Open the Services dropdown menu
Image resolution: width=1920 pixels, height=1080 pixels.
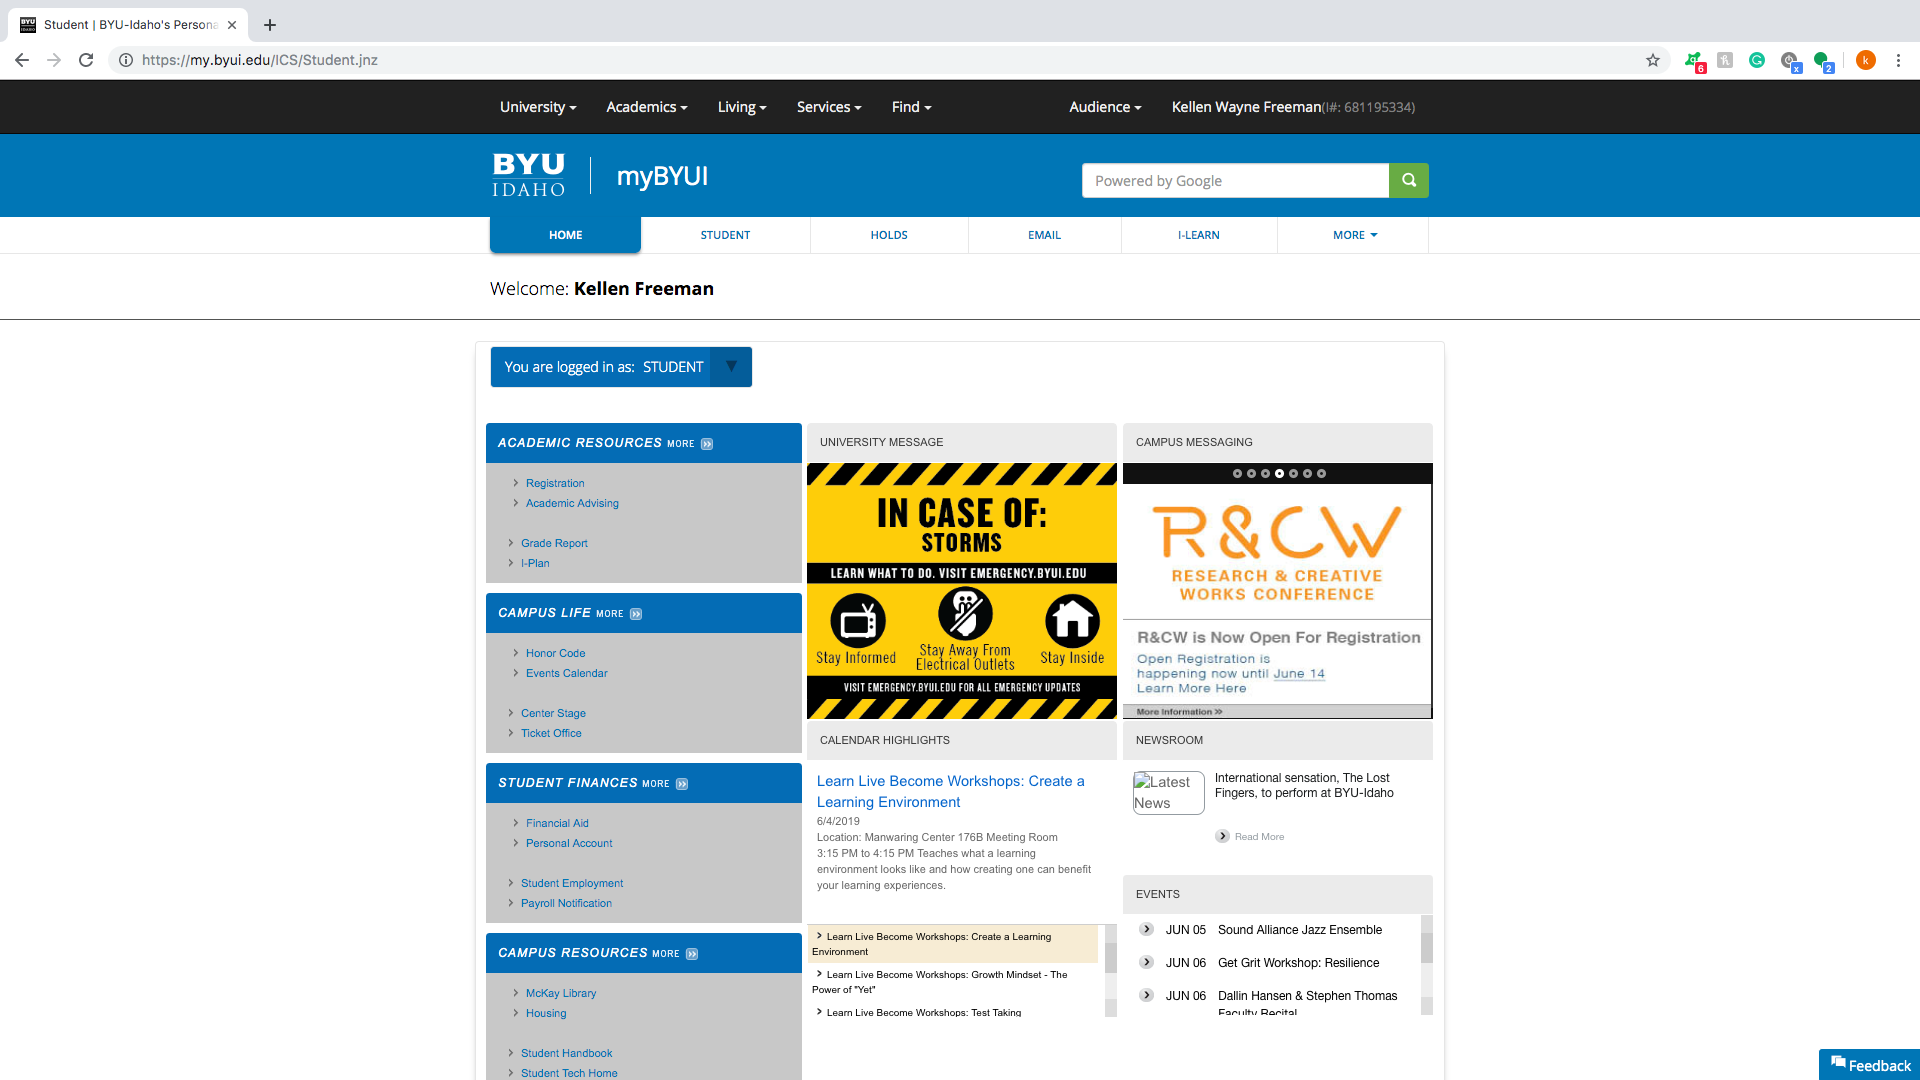[x=829, y=107]
